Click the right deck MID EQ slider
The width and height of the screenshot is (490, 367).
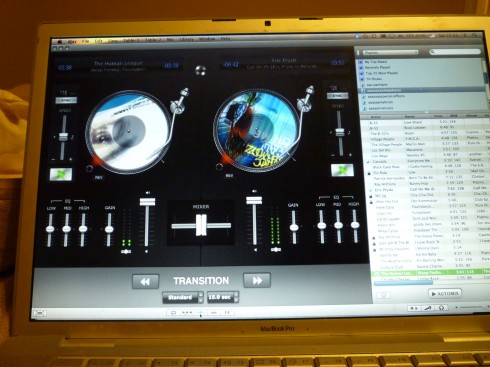pyautogui.click(x=338, y=225)
